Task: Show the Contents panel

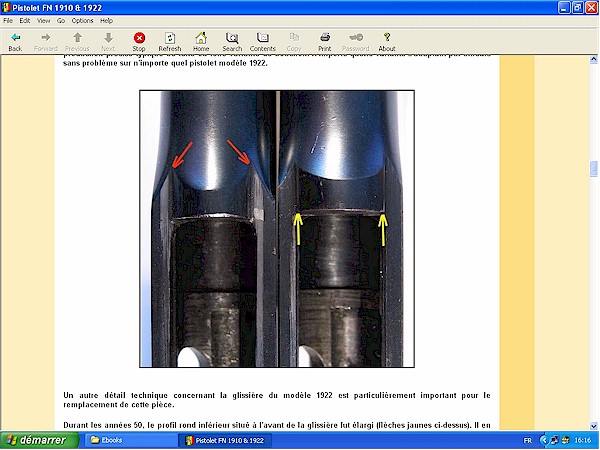Action: coord(263,38)
